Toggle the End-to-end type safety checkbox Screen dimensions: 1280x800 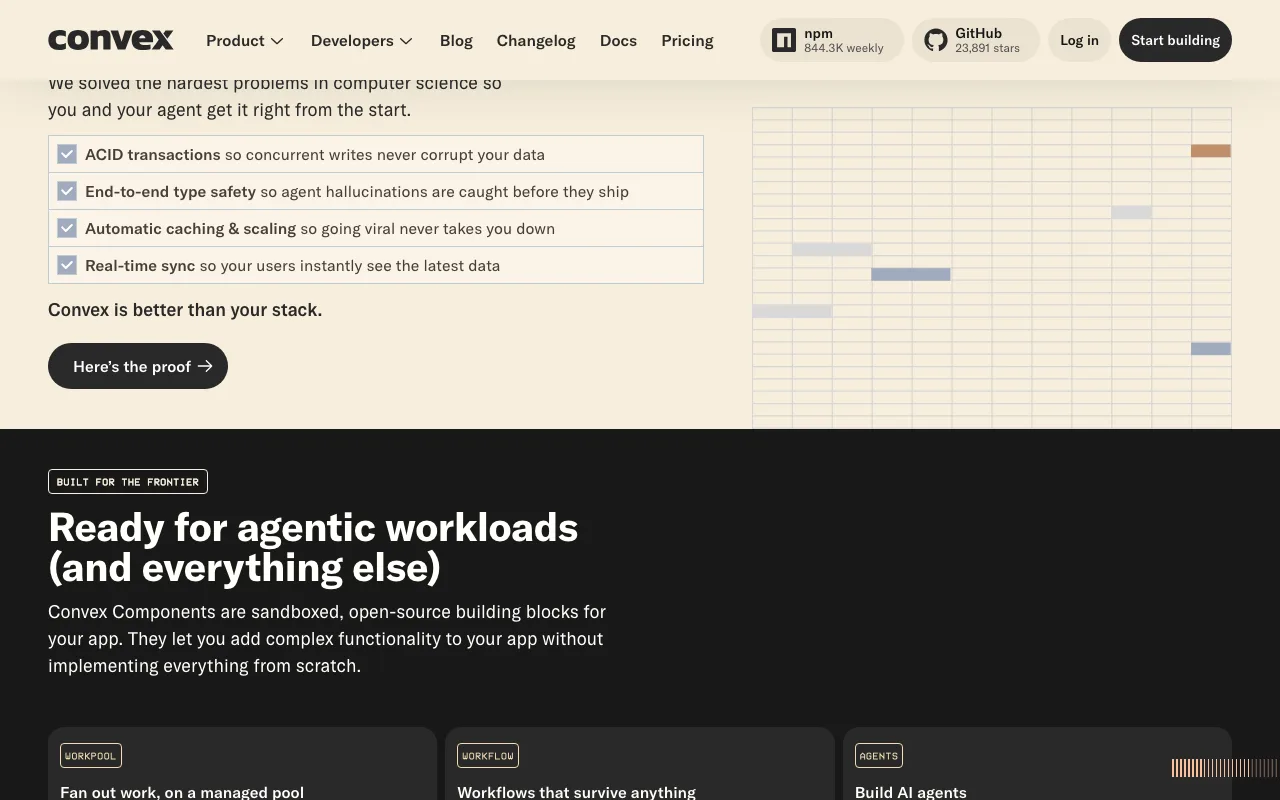[67, 191]
